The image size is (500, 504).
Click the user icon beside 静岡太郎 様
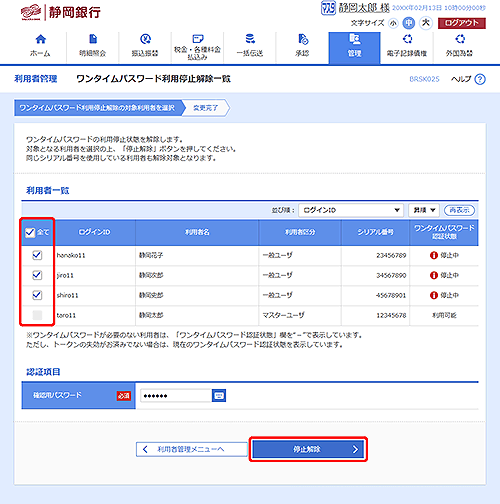point(328,8)
